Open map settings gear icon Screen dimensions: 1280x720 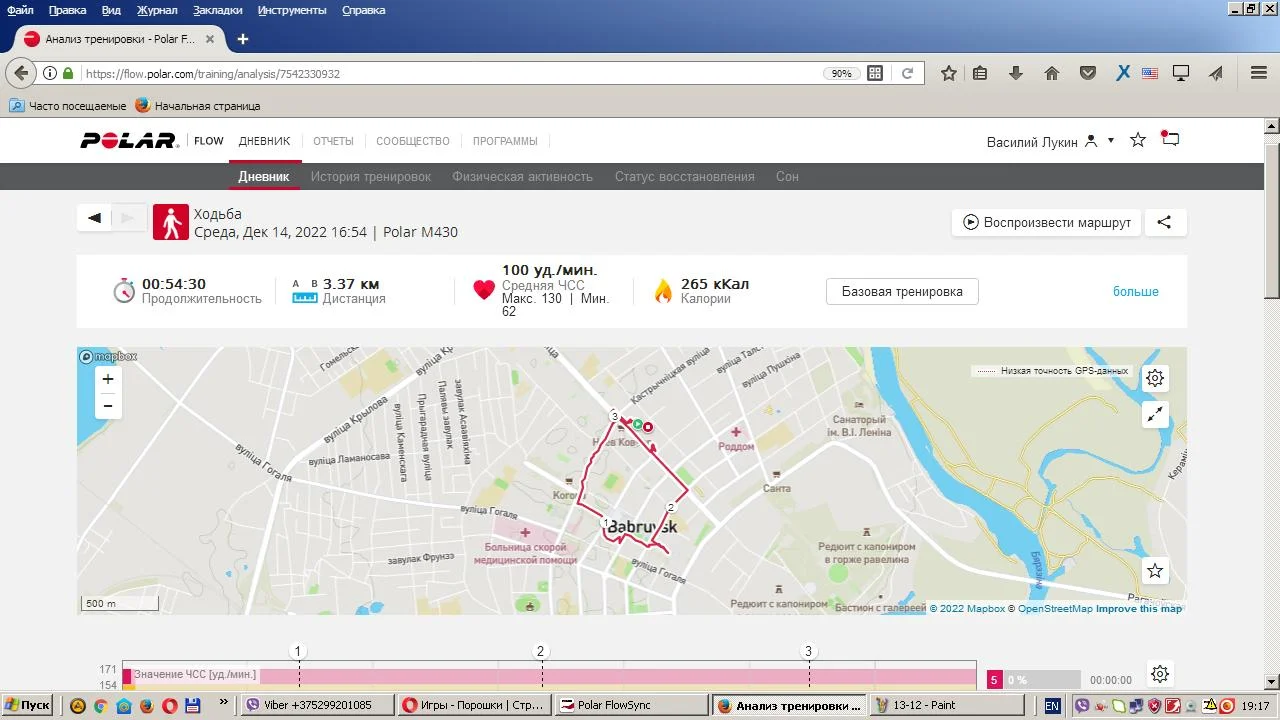pyautogui.click(x=1155, y=378)
